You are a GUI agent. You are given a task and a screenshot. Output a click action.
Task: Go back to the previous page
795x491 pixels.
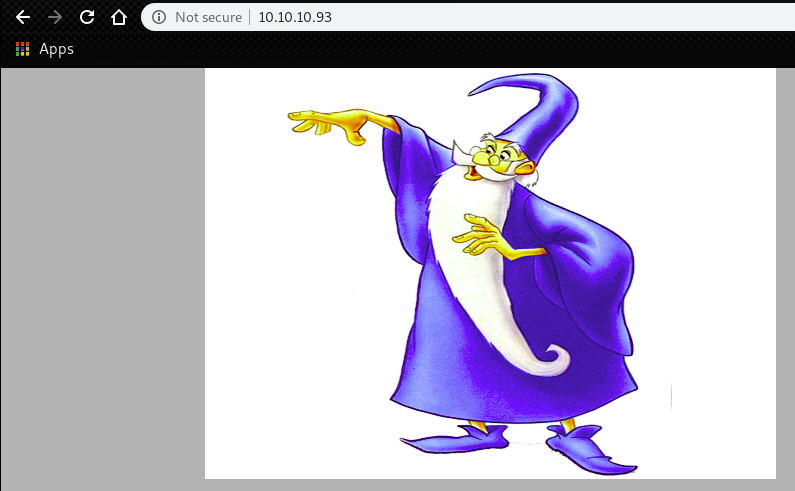[x=23, y=17]
